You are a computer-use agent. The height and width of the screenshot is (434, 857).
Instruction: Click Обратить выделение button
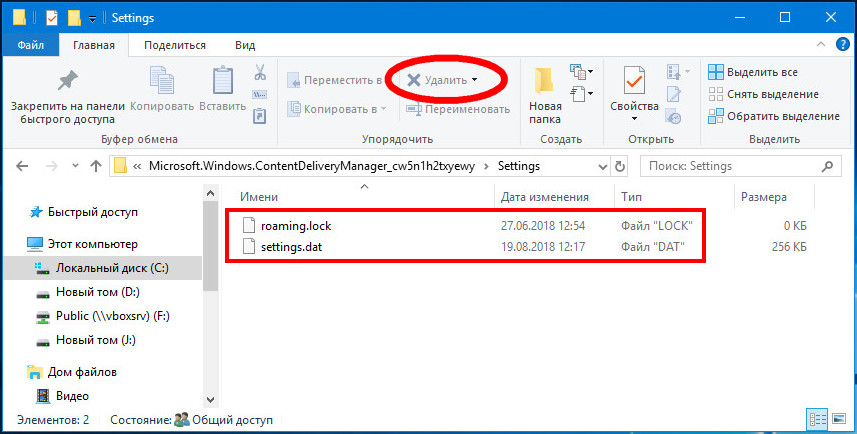coord(773,116)
